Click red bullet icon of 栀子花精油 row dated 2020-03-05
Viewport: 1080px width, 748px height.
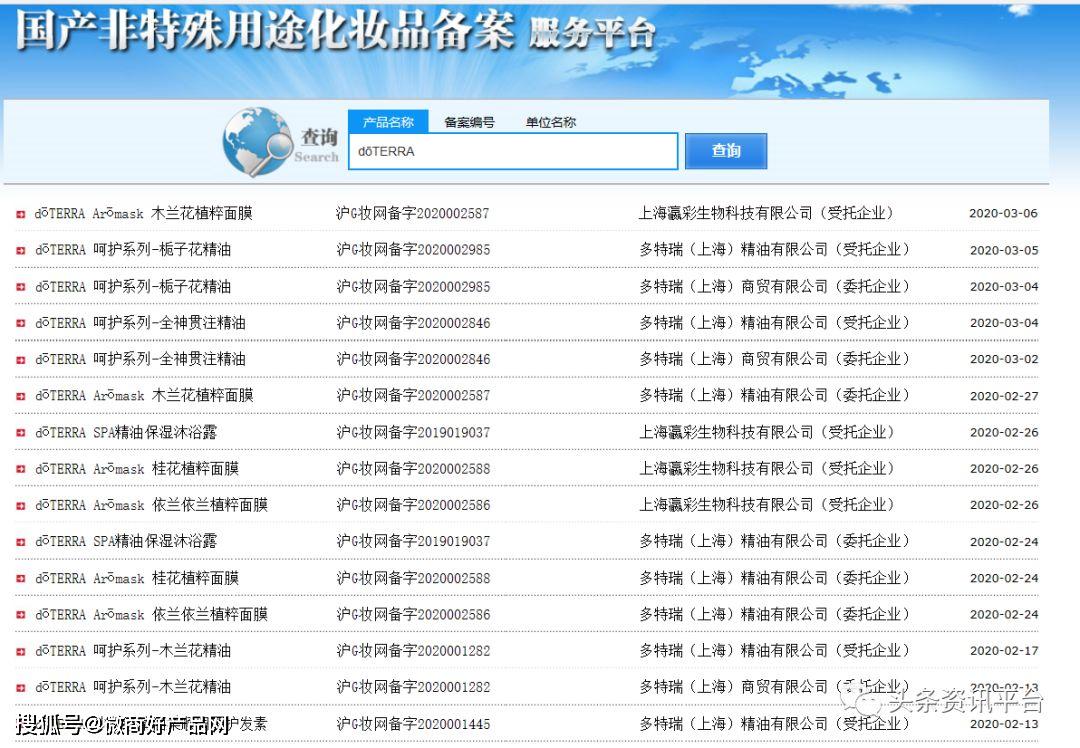pyautogui.click(x=21, y=251)
